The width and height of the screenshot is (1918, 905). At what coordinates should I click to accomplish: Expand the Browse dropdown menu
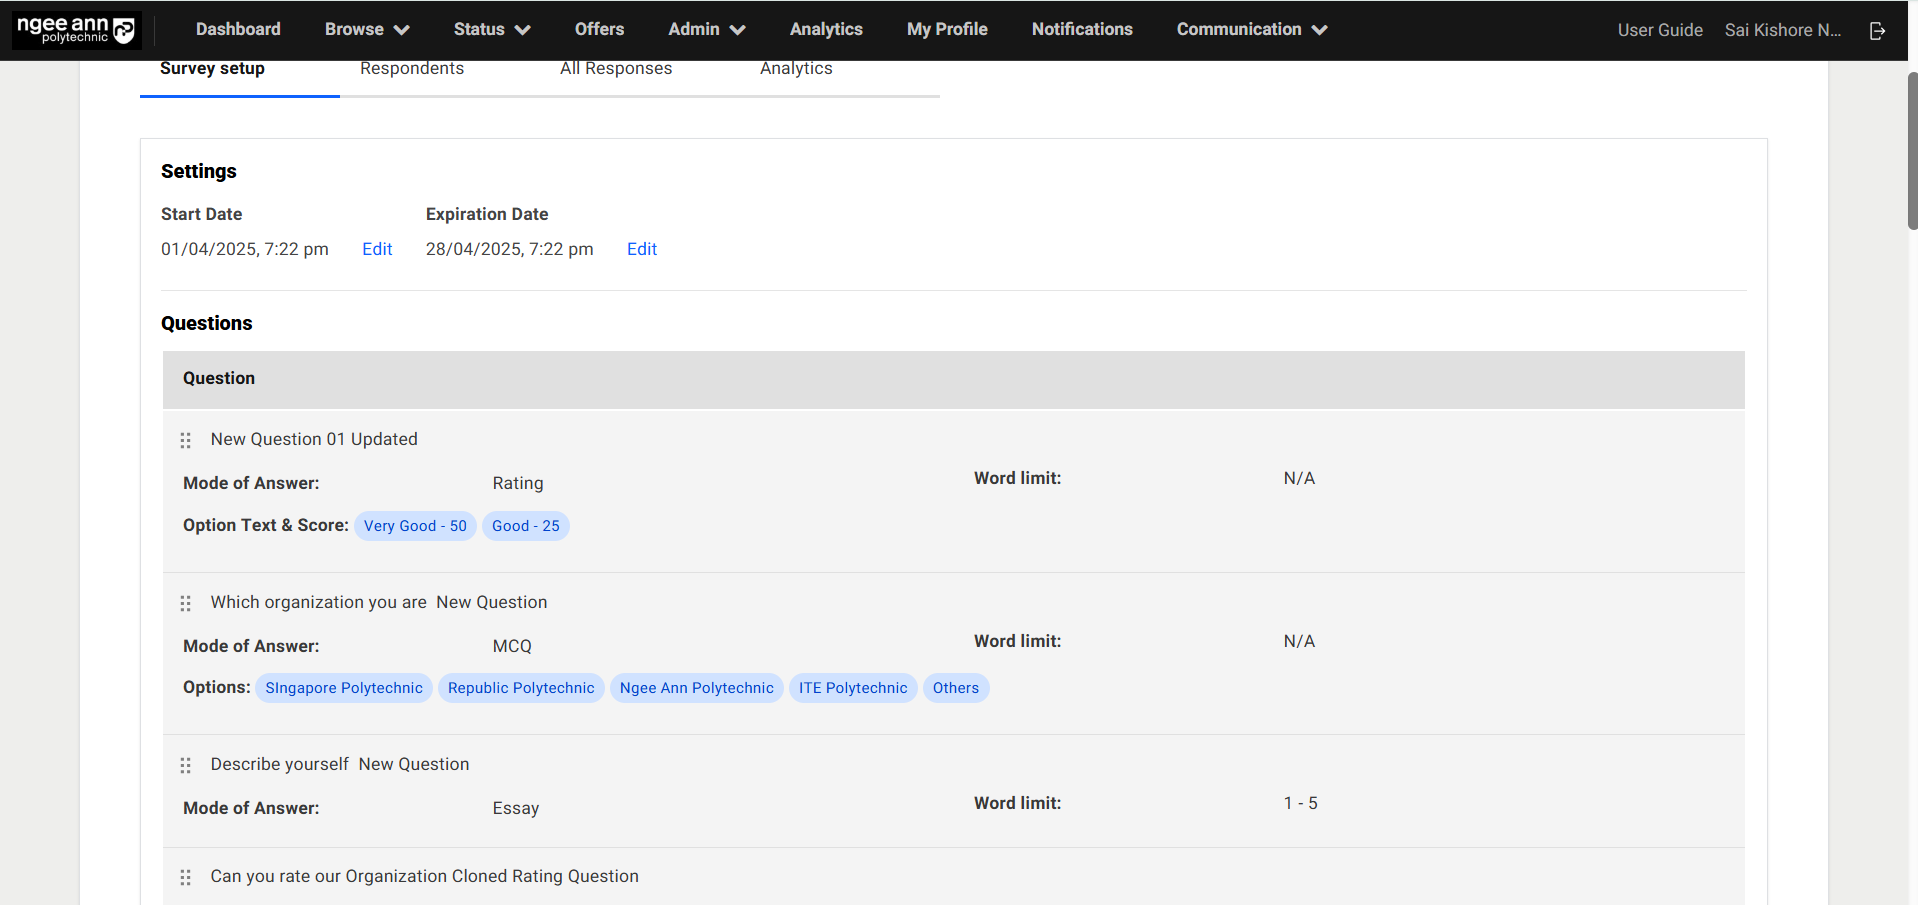(x=366, y=30)
